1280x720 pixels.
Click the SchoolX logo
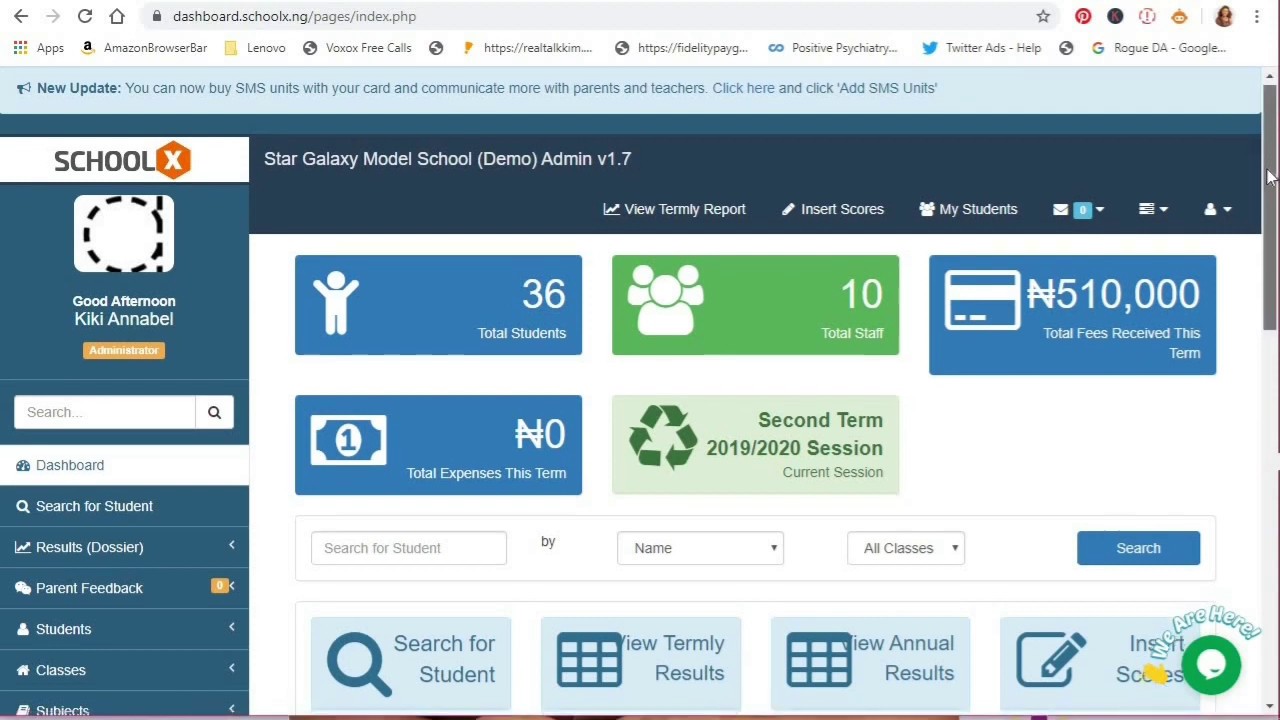pos(122,160)
